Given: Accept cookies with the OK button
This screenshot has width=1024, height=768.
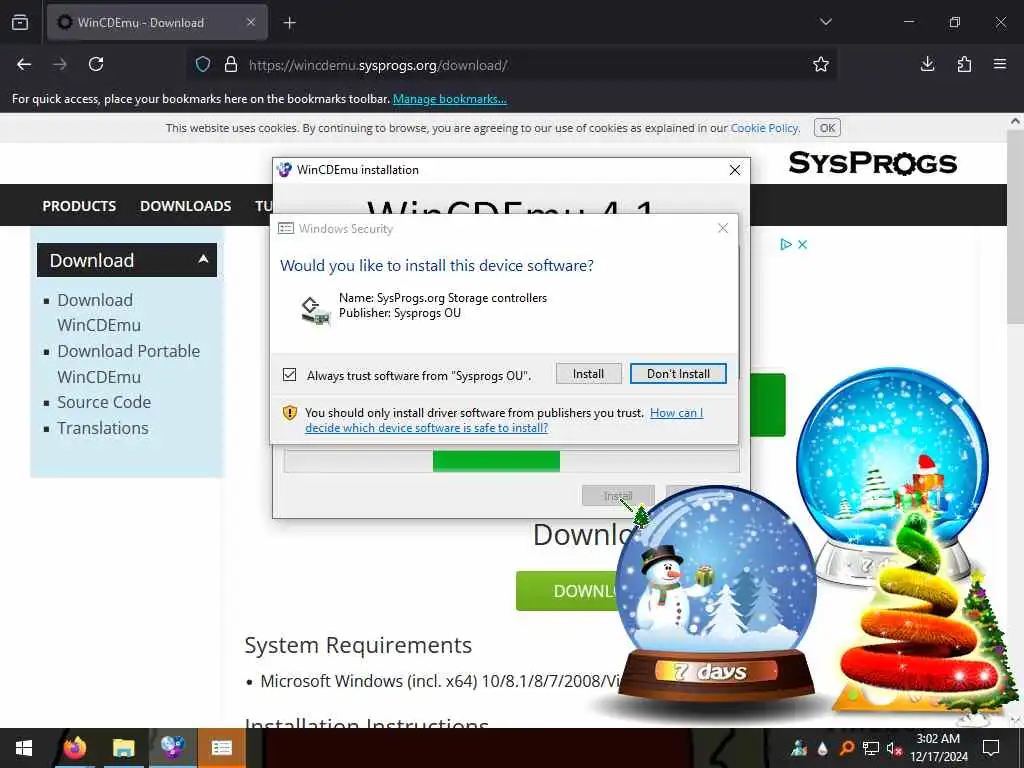Looking at the screenshot, I should (827, 128).
